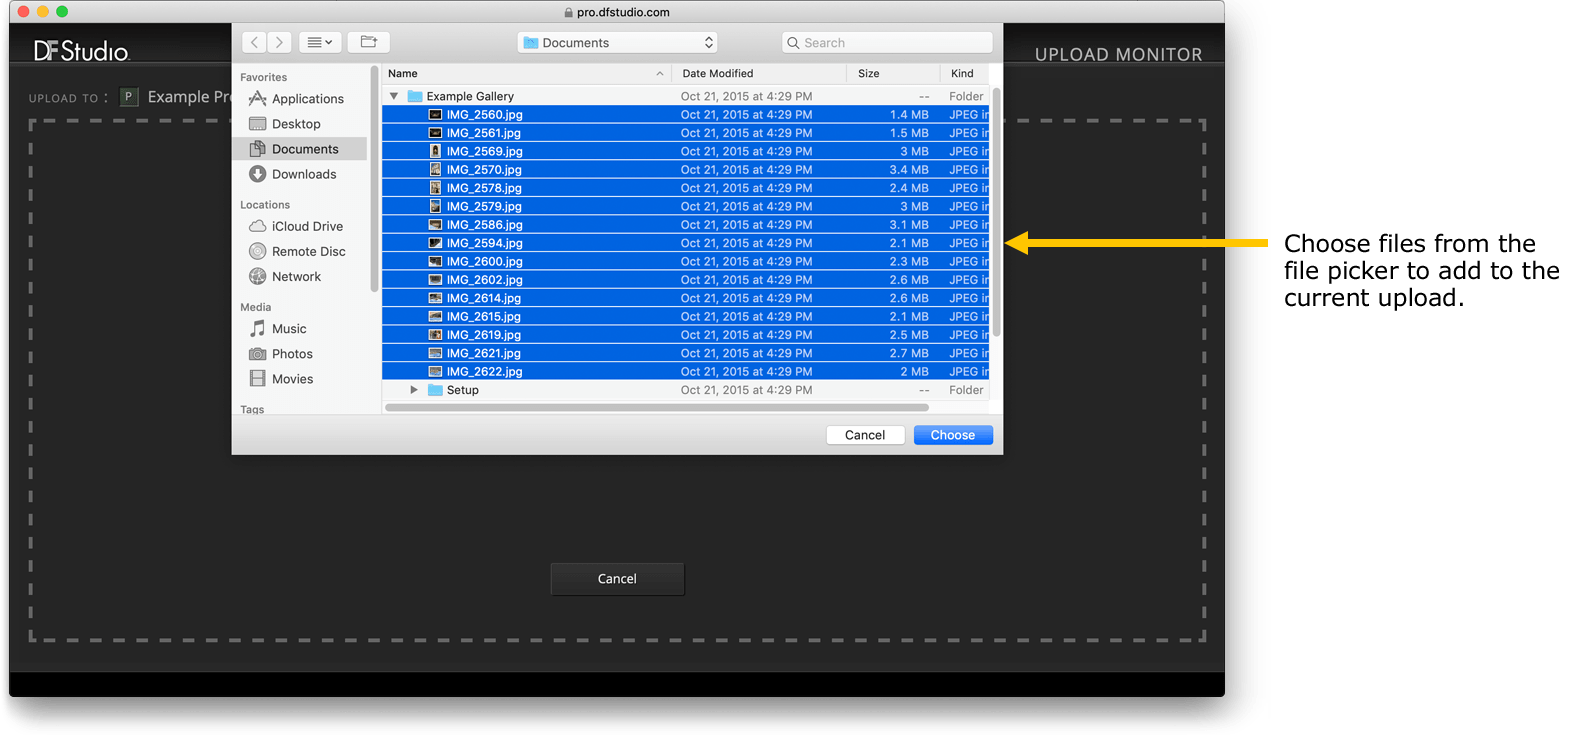Open the Documents location popup
The width and height of the screenshot is (1580, 736).
click(x=617, y=43)
